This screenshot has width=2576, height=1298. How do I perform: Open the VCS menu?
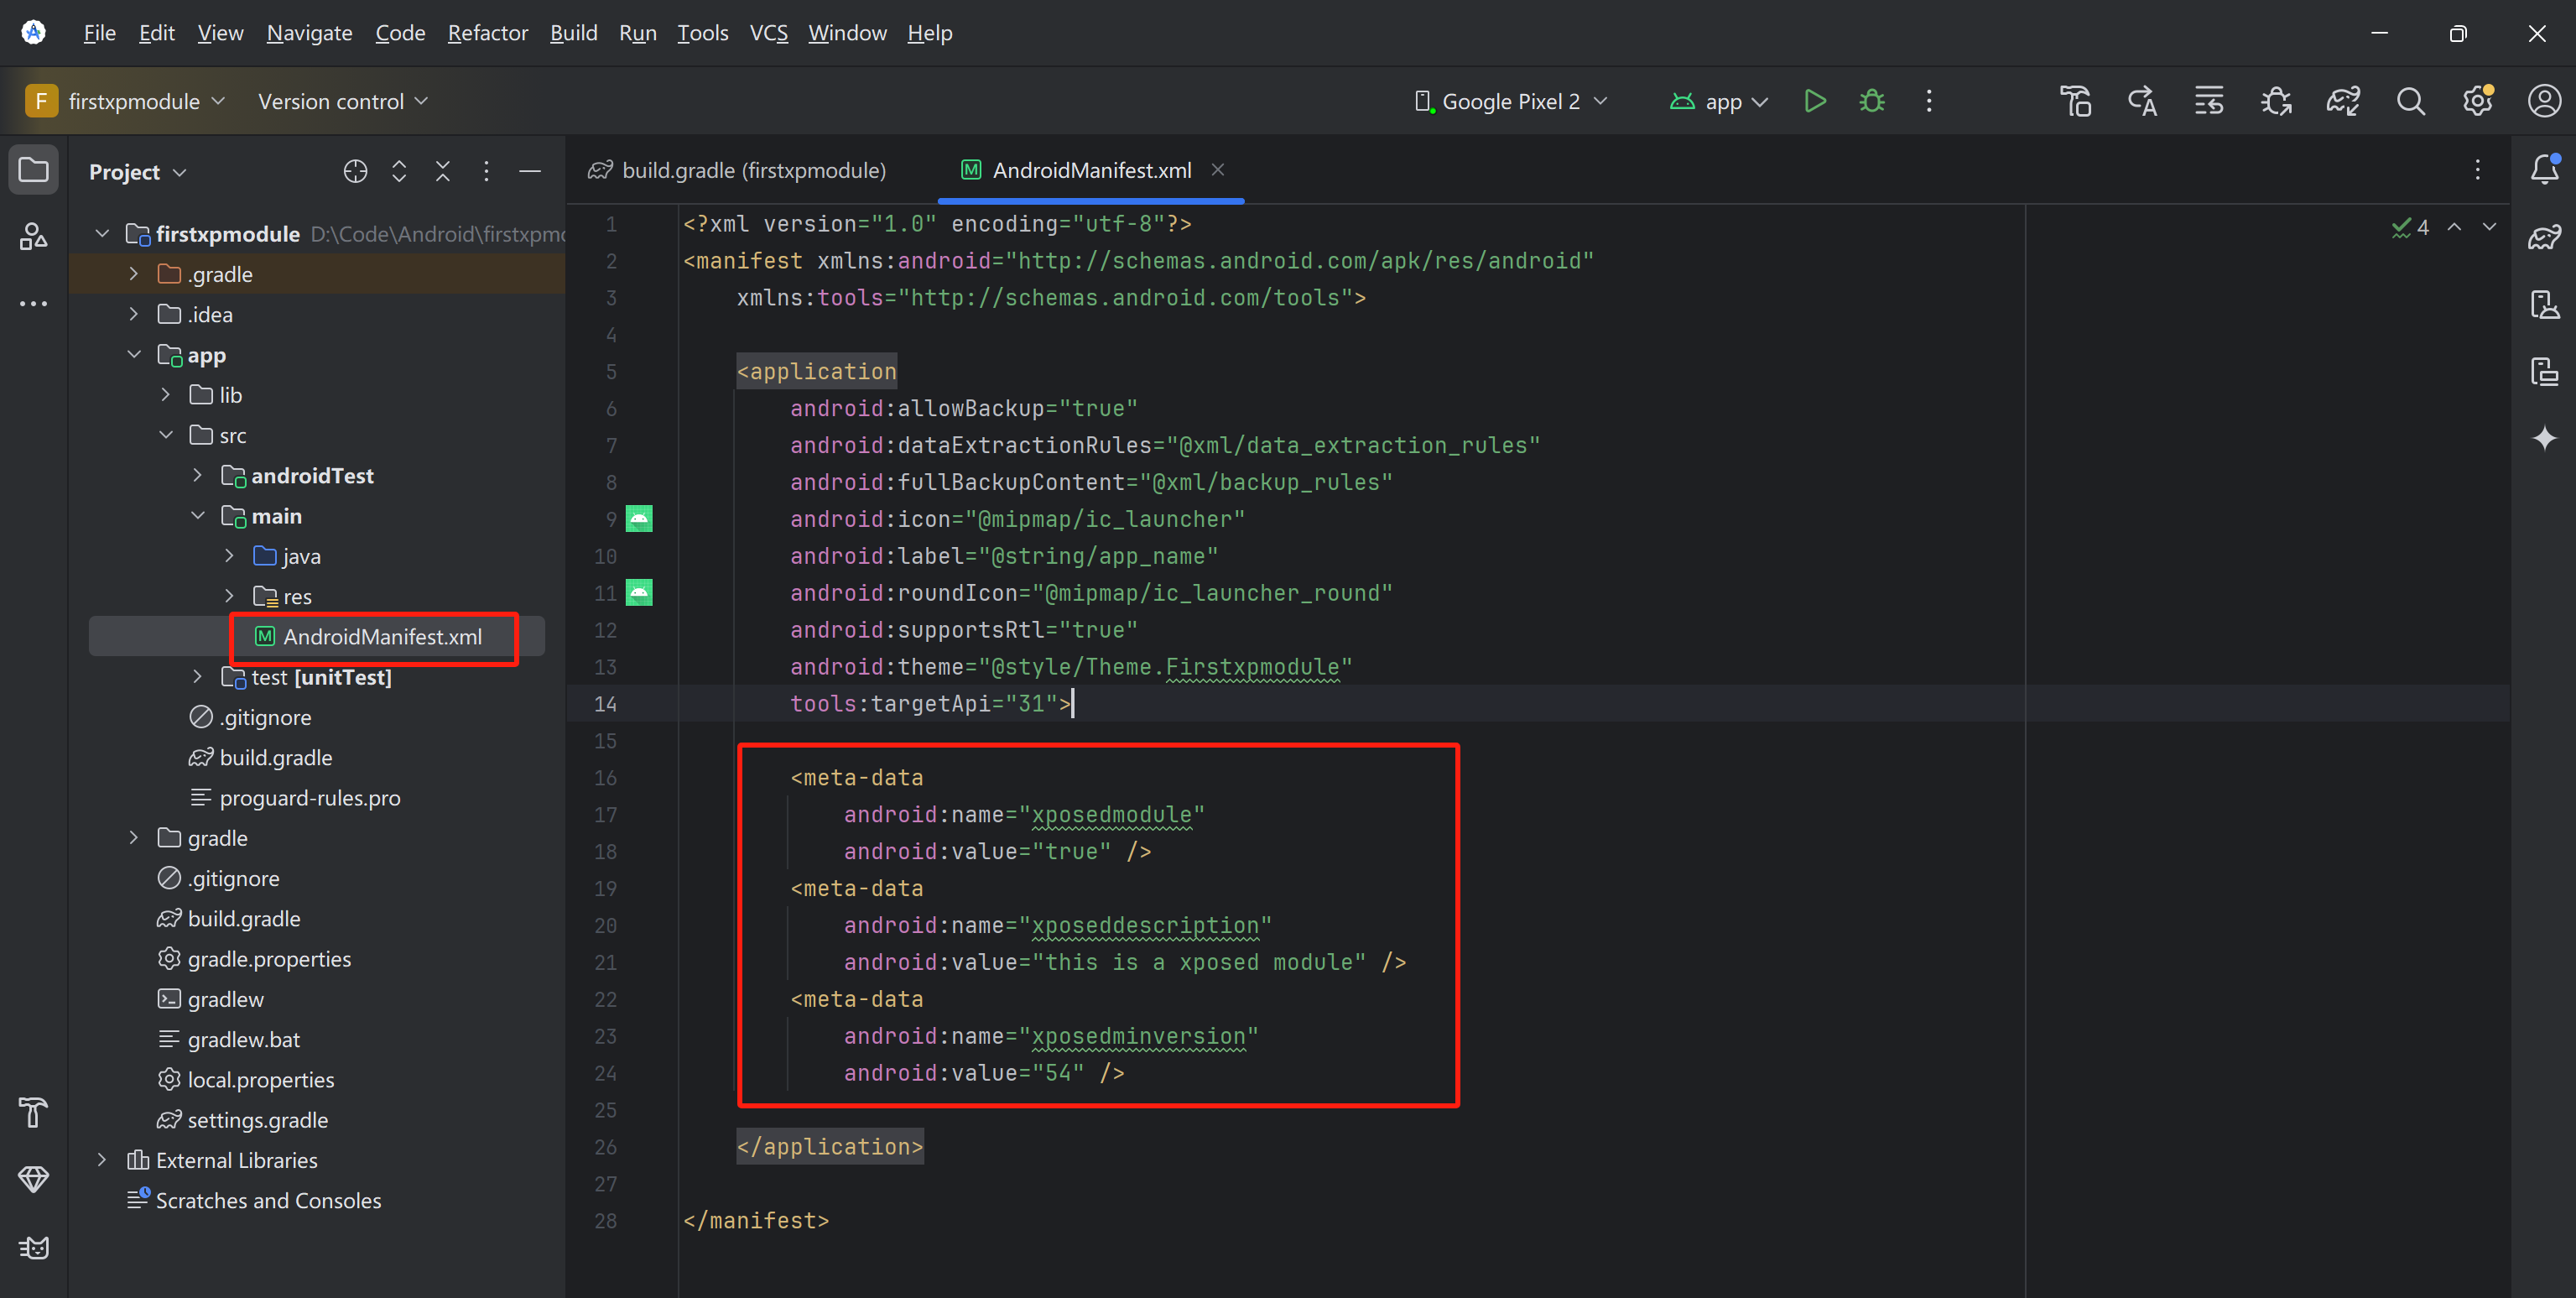(768, 33)
